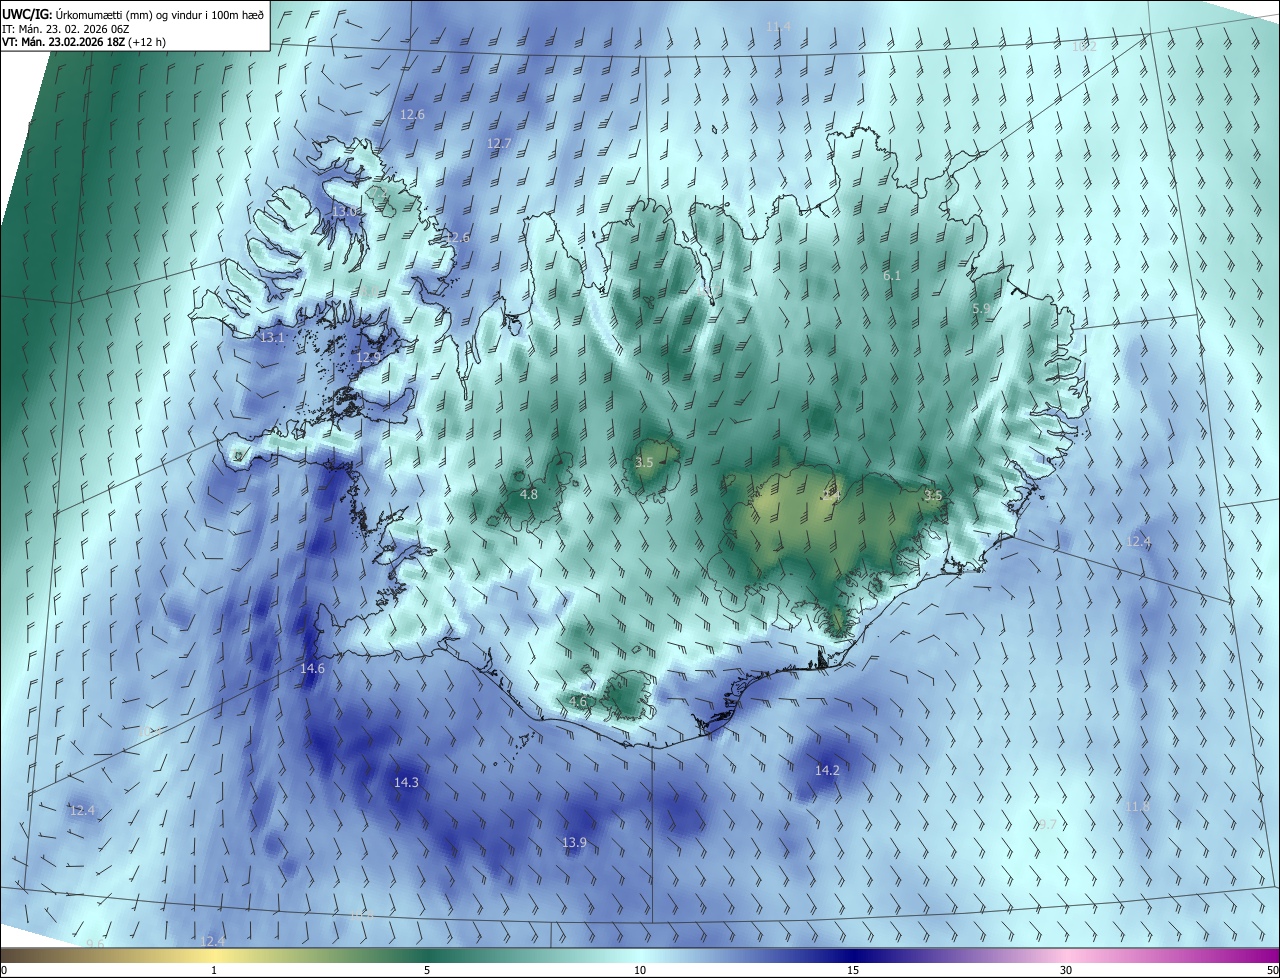Screen dimensions: 1280x978
Task: Click the 9.6 value label
Action: 95,944
